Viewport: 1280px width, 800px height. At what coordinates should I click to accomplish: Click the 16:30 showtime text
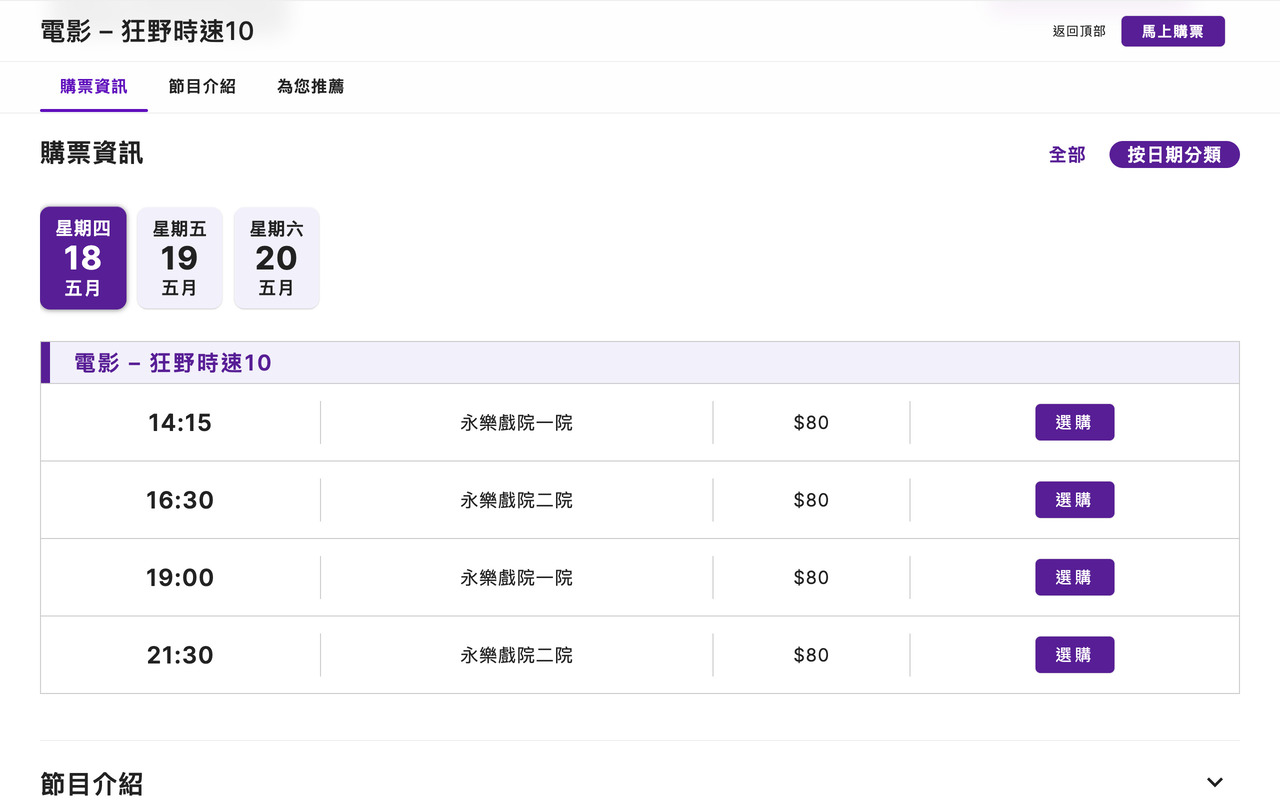pyautogui.click(x=180, y=500)
